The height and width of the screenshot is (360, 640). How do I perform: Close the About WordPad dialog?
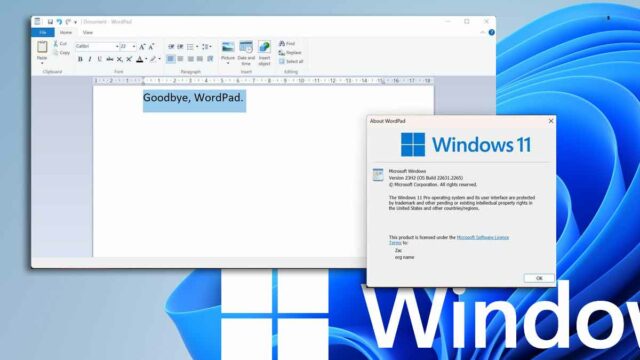tap(551, 121)
